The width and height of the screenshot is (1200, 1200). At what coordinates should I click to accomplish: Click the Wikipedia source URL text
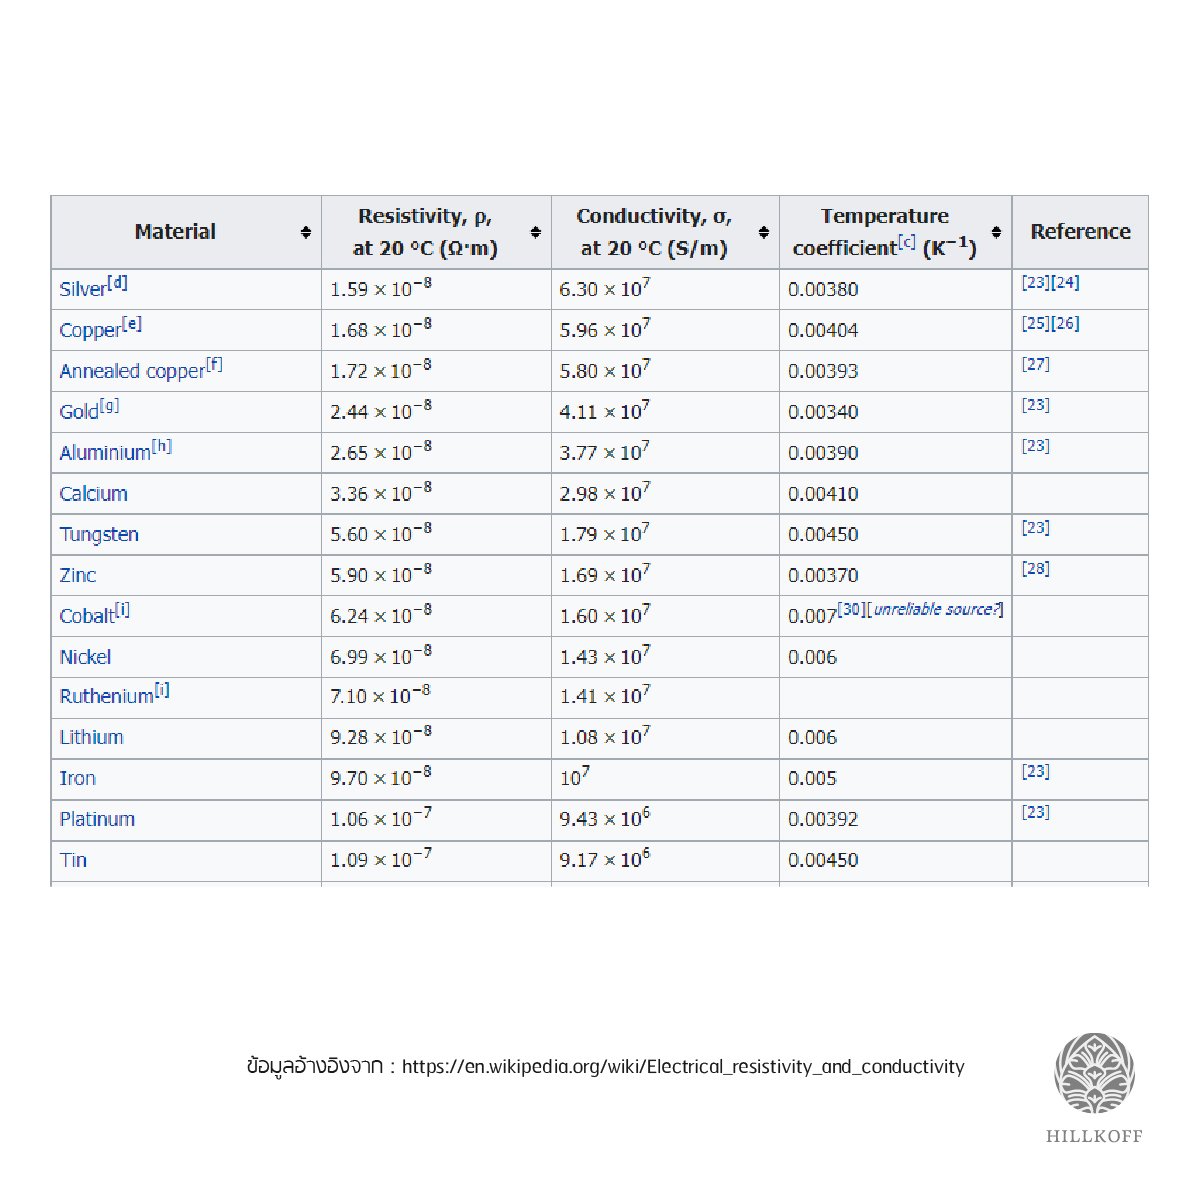[683, 1066]
